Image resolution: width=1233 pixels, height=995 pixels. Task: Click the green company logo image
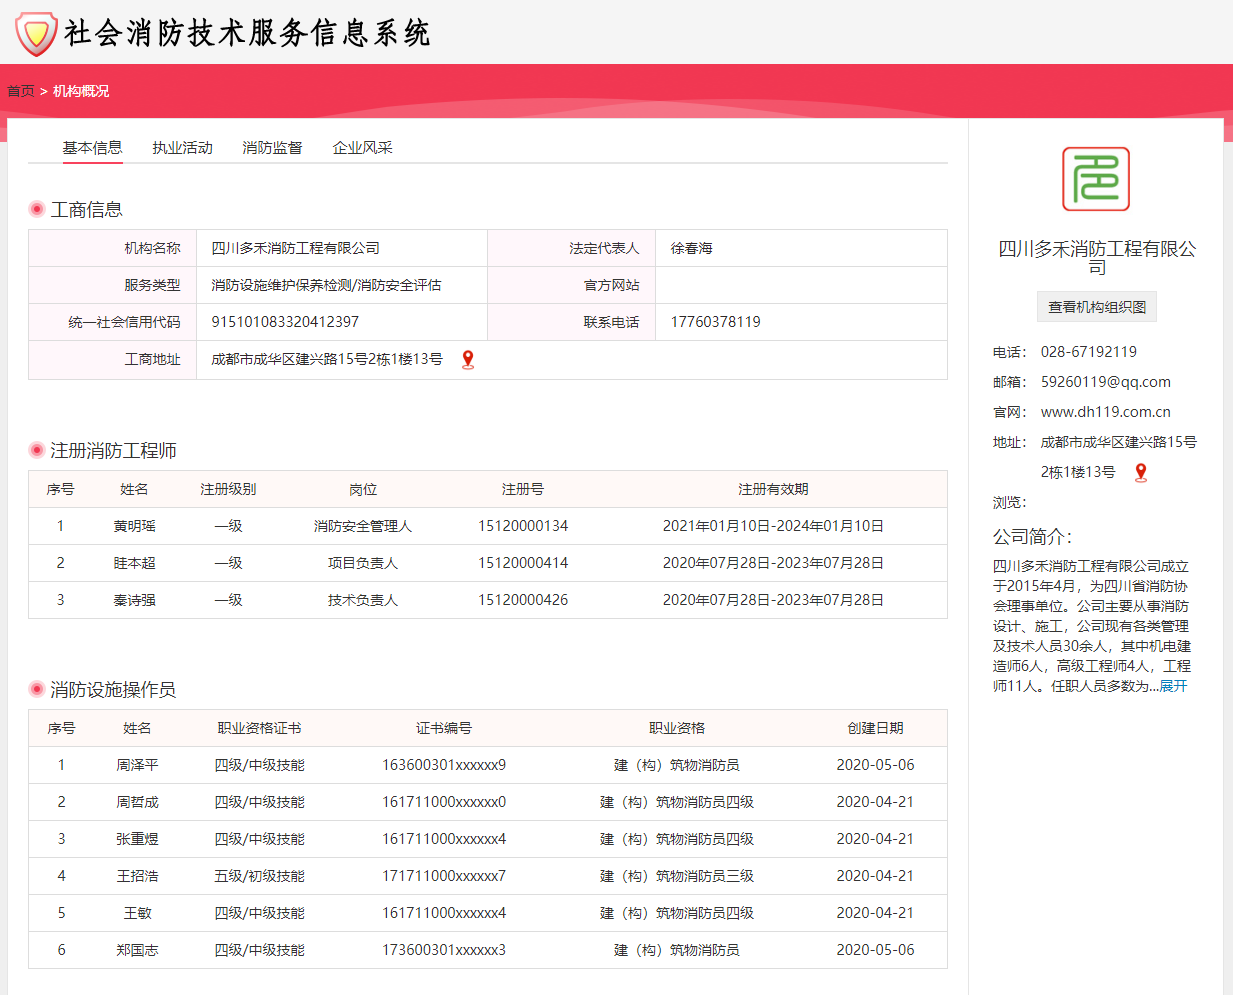pos(1096,179)
